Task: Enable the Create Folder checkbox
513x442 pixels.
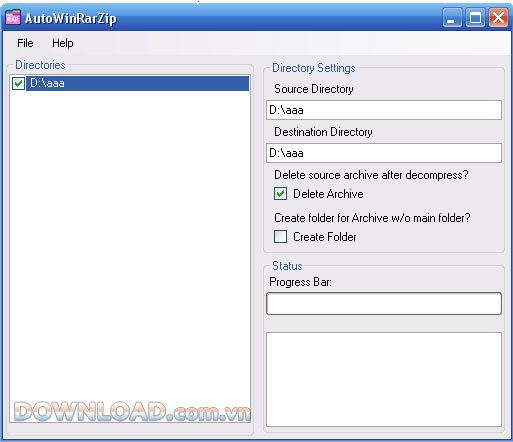Action: tap(280, 237)
